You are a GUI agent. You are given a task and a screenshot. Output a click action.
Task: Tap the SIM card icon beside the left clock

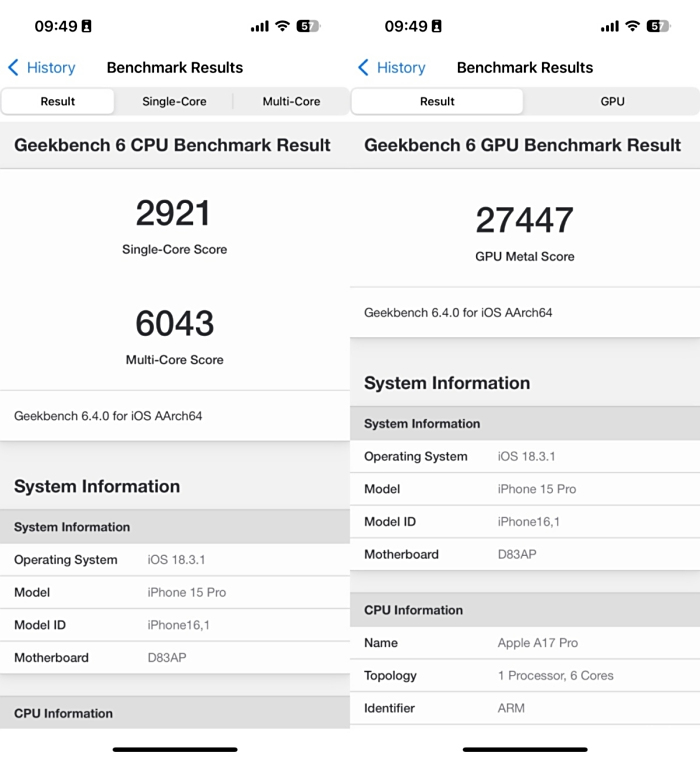click(x=86, y=26)
